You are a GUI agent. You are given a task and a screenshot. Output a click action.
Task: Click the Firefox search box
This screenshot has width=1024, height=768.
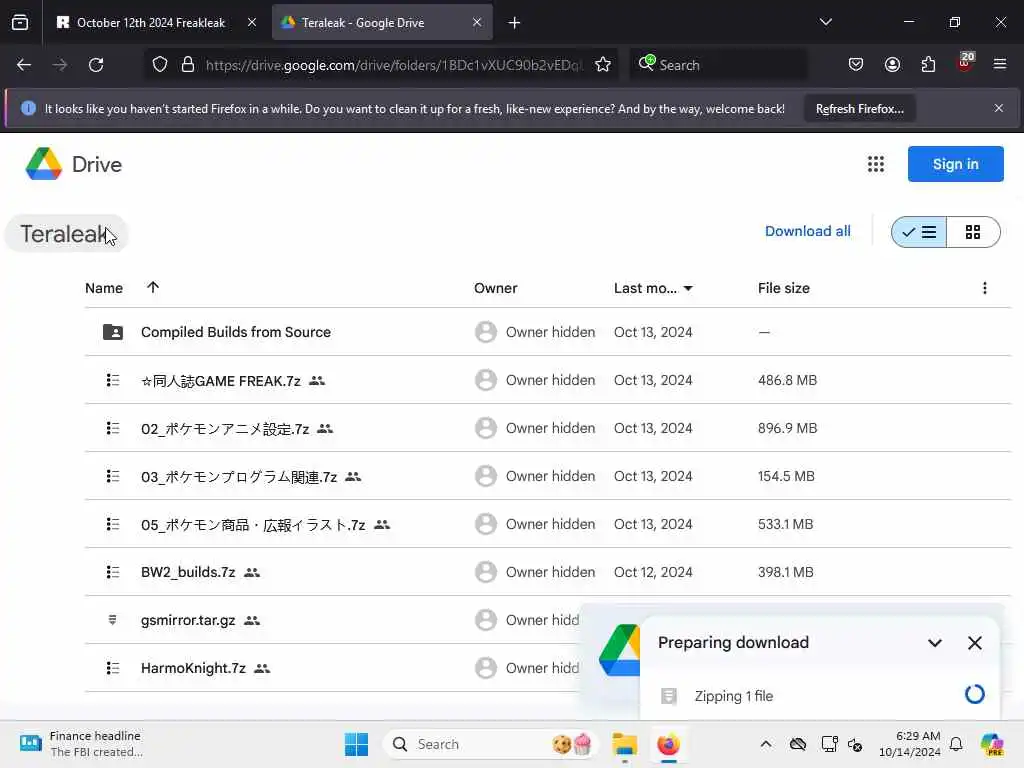[718, 65]
